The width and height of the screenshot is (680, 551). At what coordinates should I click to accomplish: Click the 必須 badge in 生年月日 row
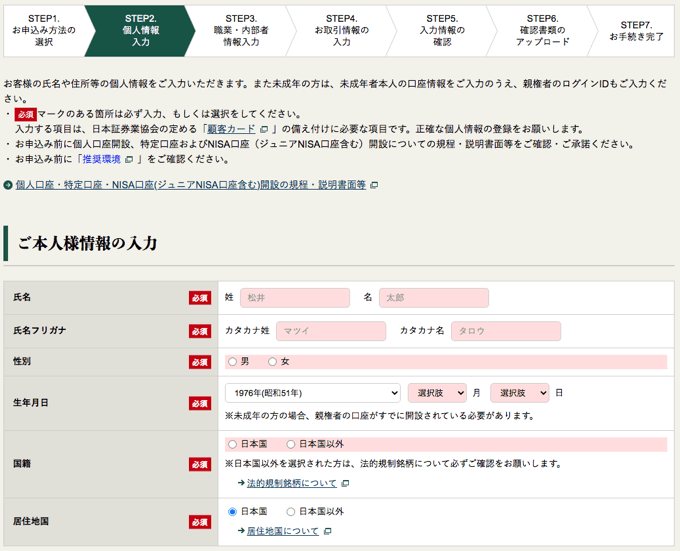(200, 403)
